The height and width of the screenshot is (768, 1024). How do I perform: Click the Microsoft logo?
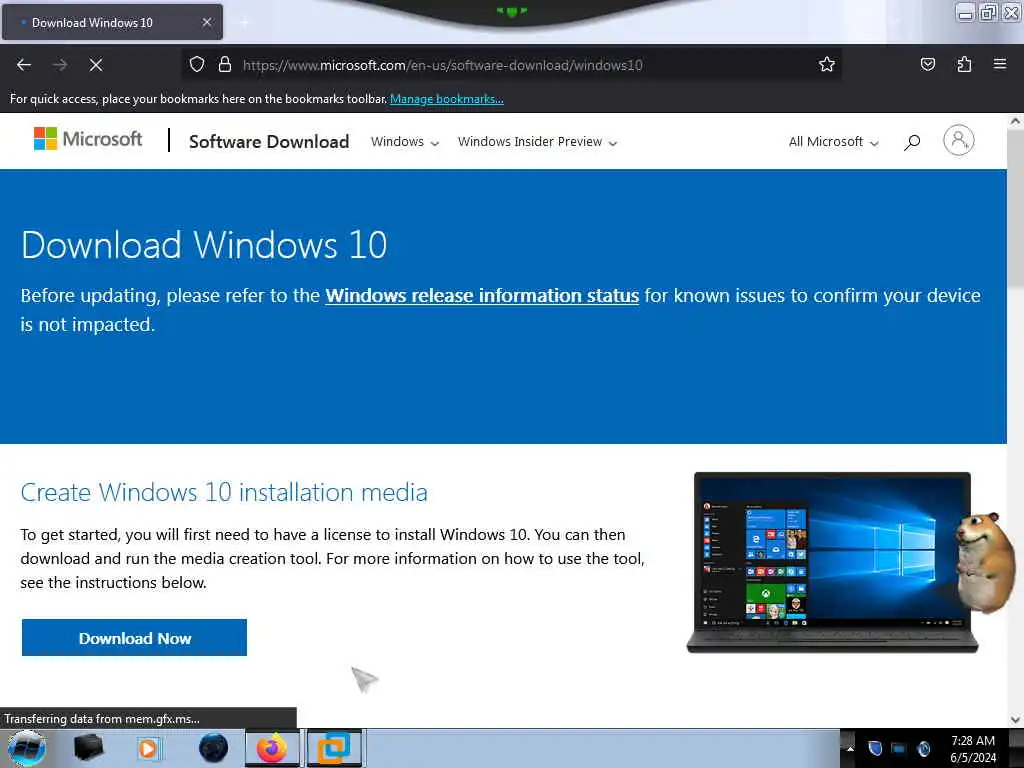pos(88,139)
